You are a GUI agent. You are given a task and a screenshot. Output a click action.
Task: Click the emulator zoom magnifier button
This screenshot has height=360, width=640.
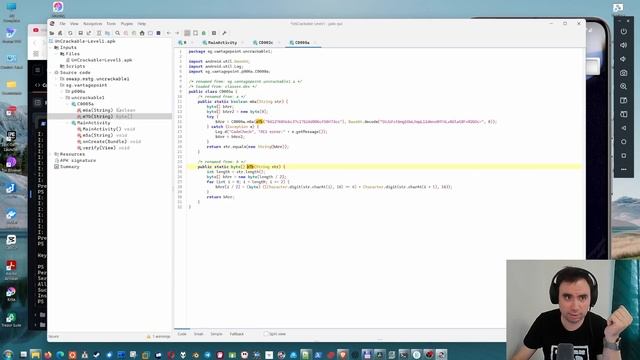(624, 87)
